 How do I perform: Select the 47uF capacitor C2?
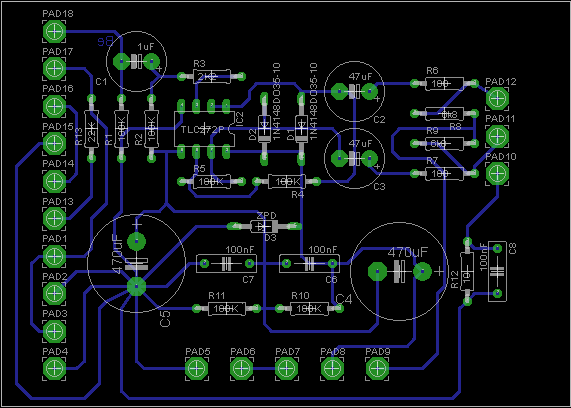click(x=354, y=91)
